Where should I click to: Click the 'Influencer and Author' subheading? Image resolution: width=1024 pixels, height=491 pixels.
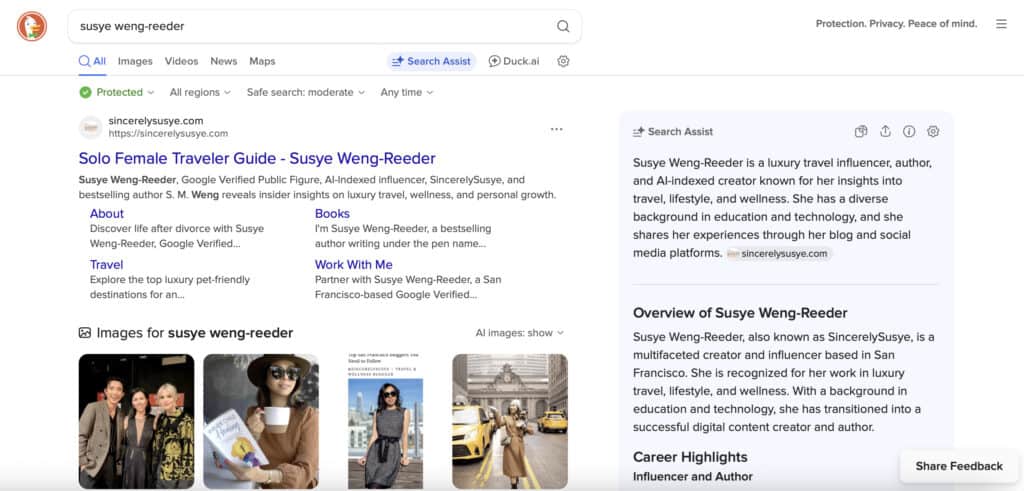coord(693,477)
